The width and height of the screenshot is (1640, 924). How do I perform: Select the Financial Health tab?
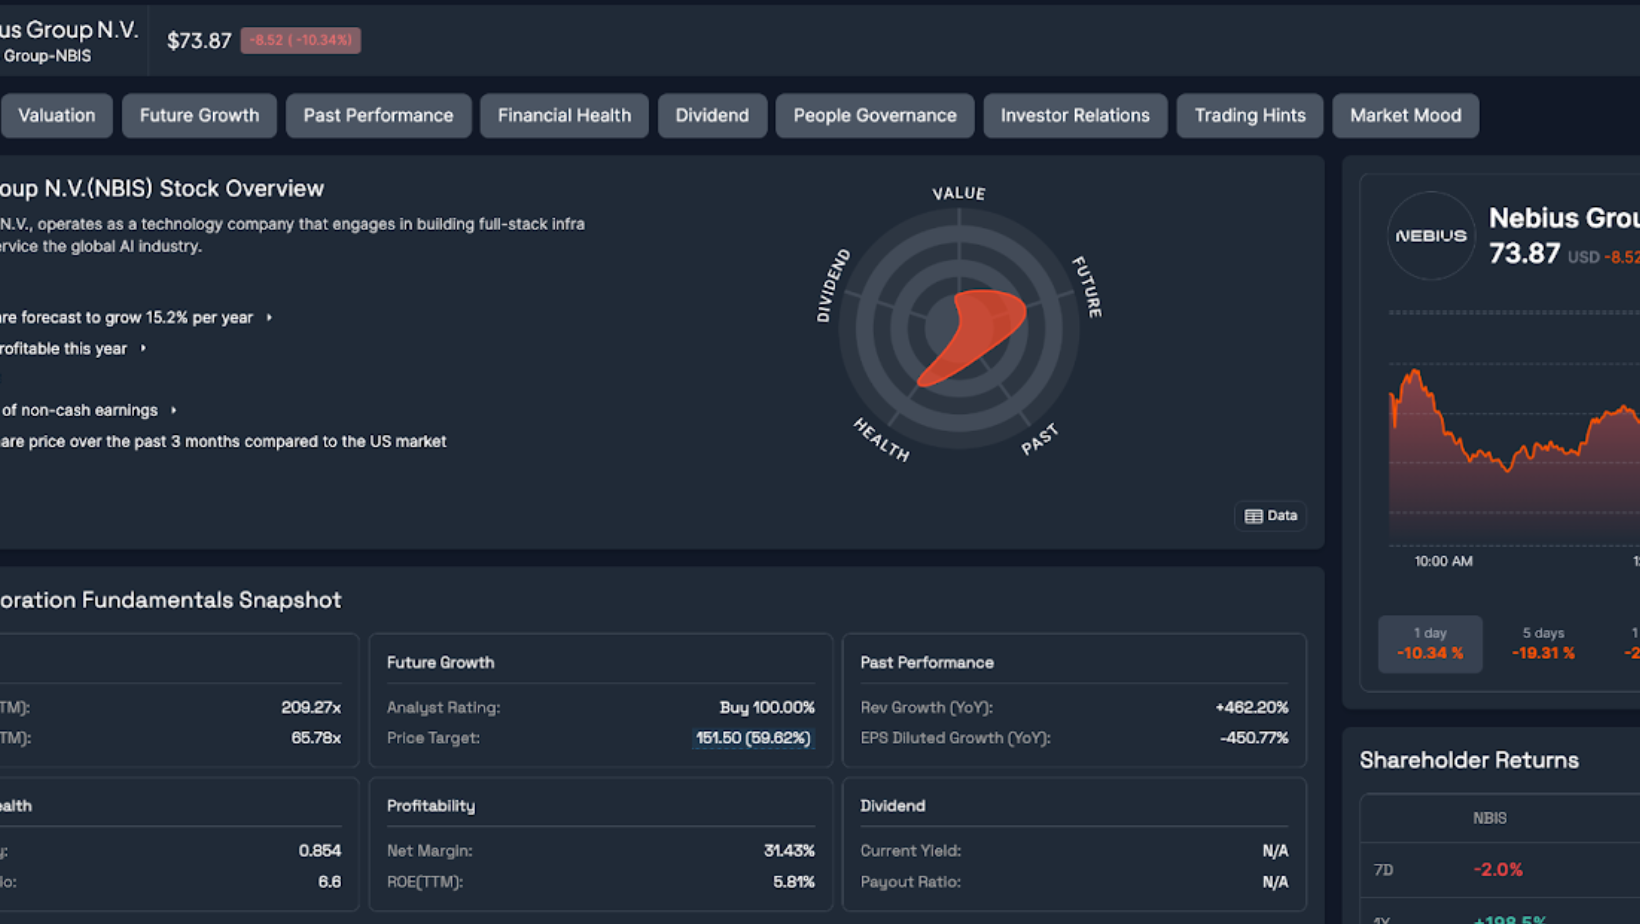(x=564, y=116)
